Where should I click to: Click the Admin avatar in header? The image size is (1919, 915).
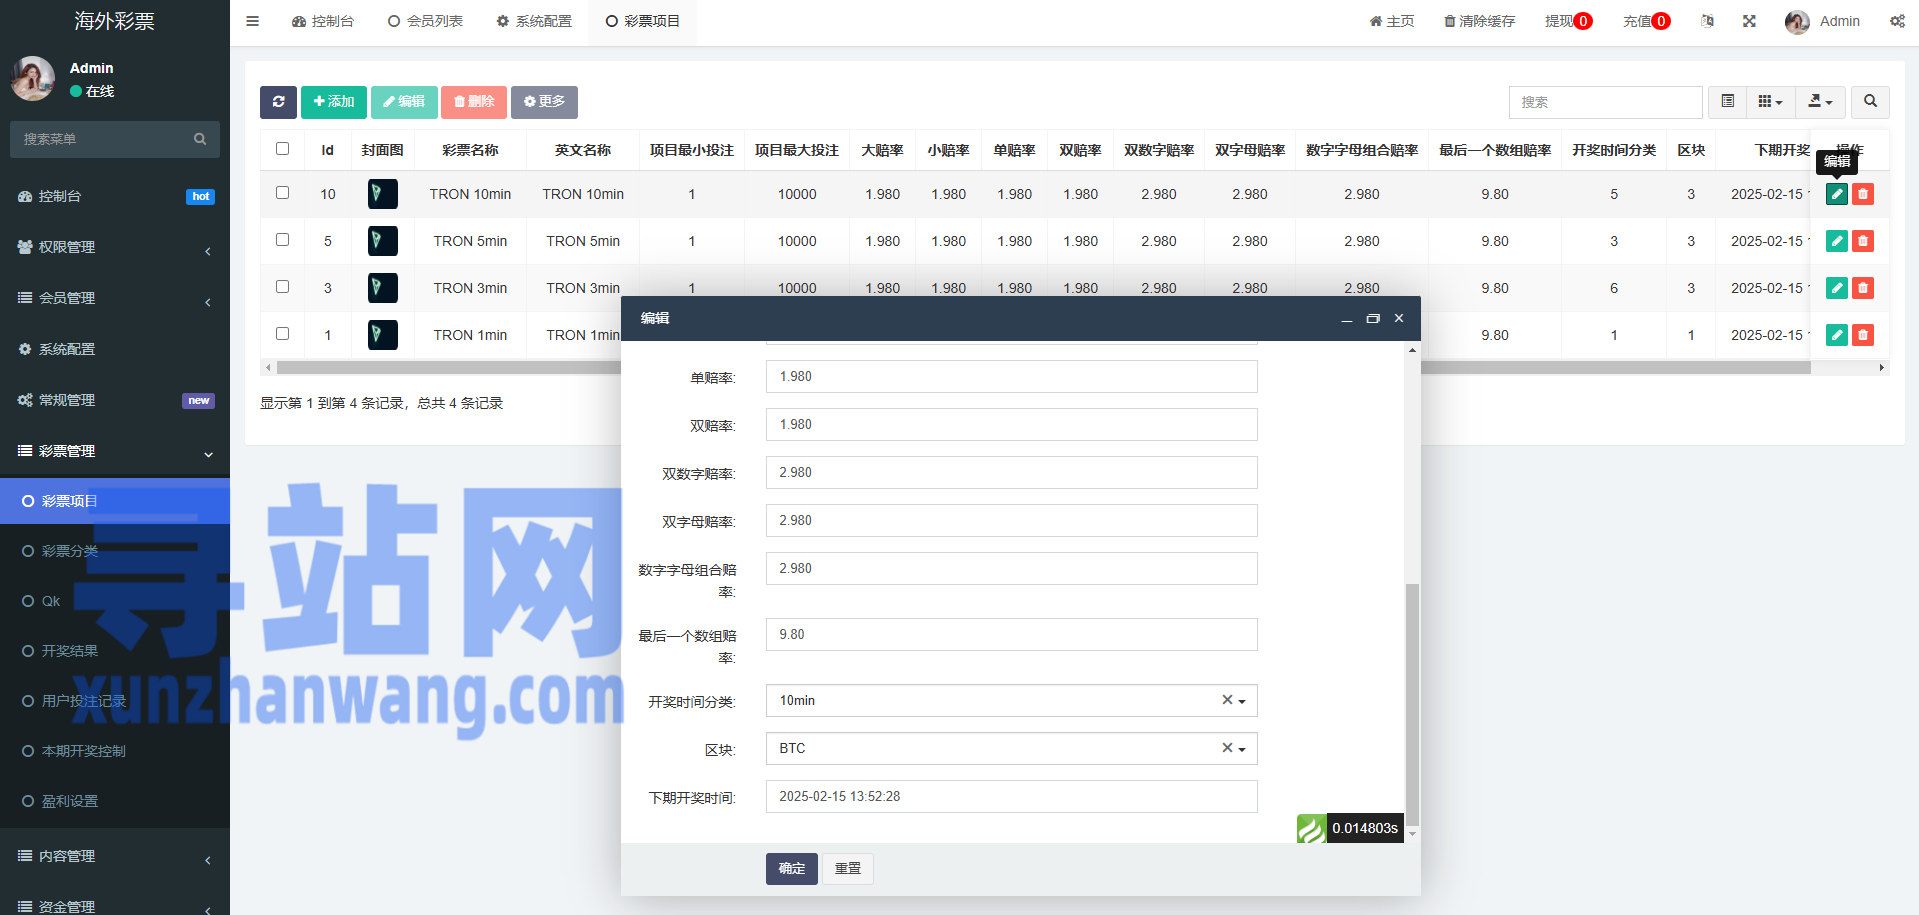tap(1797, 22)
